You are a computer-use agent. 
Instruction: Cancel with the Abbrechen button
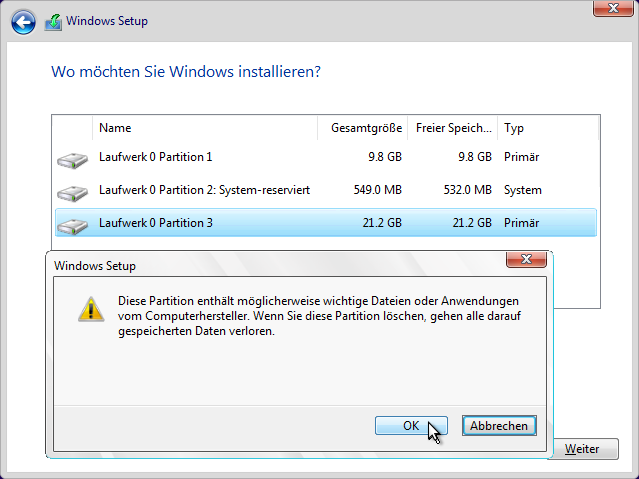[x=499, y=426]
